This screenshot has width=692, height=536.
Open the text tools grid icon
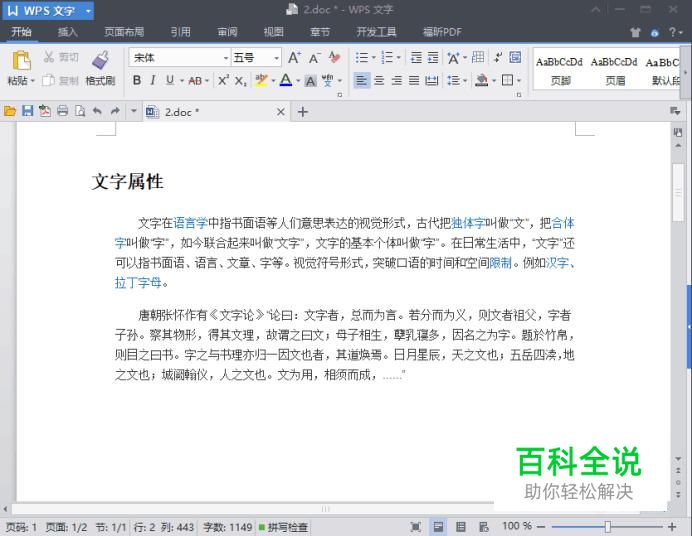click(x=478, y=57)
